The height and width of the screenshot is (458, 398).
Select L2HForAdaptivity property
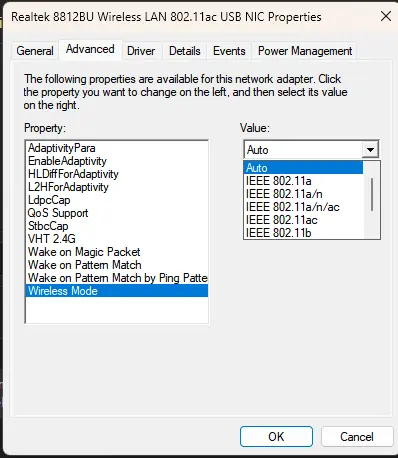click(117, 187)
